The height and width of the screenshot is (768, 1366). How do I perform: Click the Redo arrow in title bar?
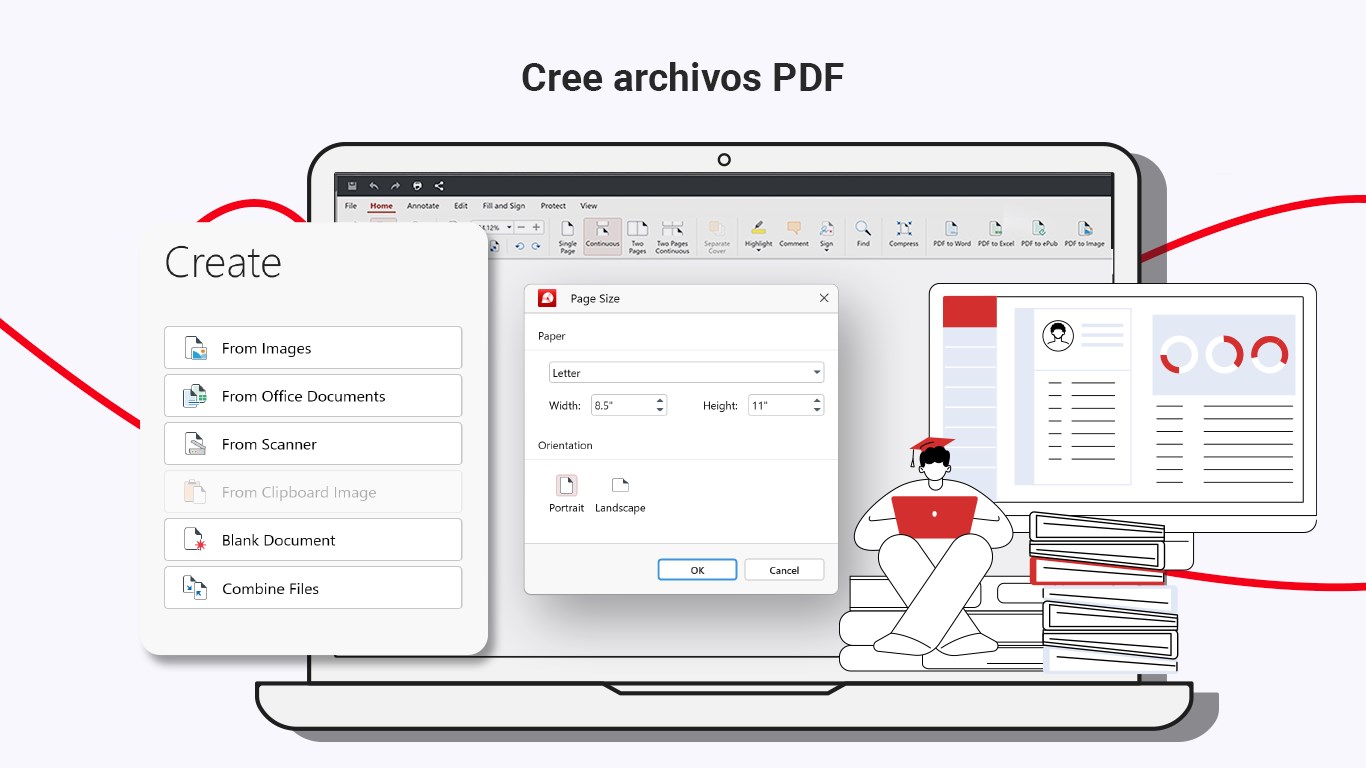coord(395,186)
